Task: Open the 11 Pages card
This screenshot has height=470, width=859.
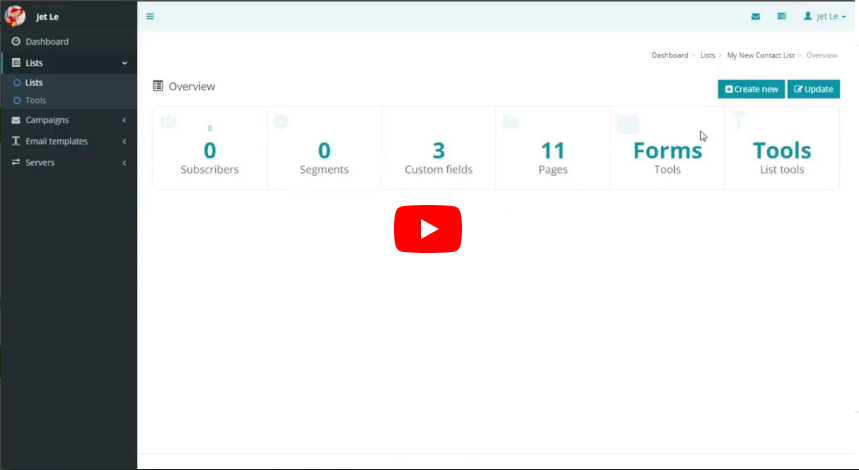Action: click(553, 148)
